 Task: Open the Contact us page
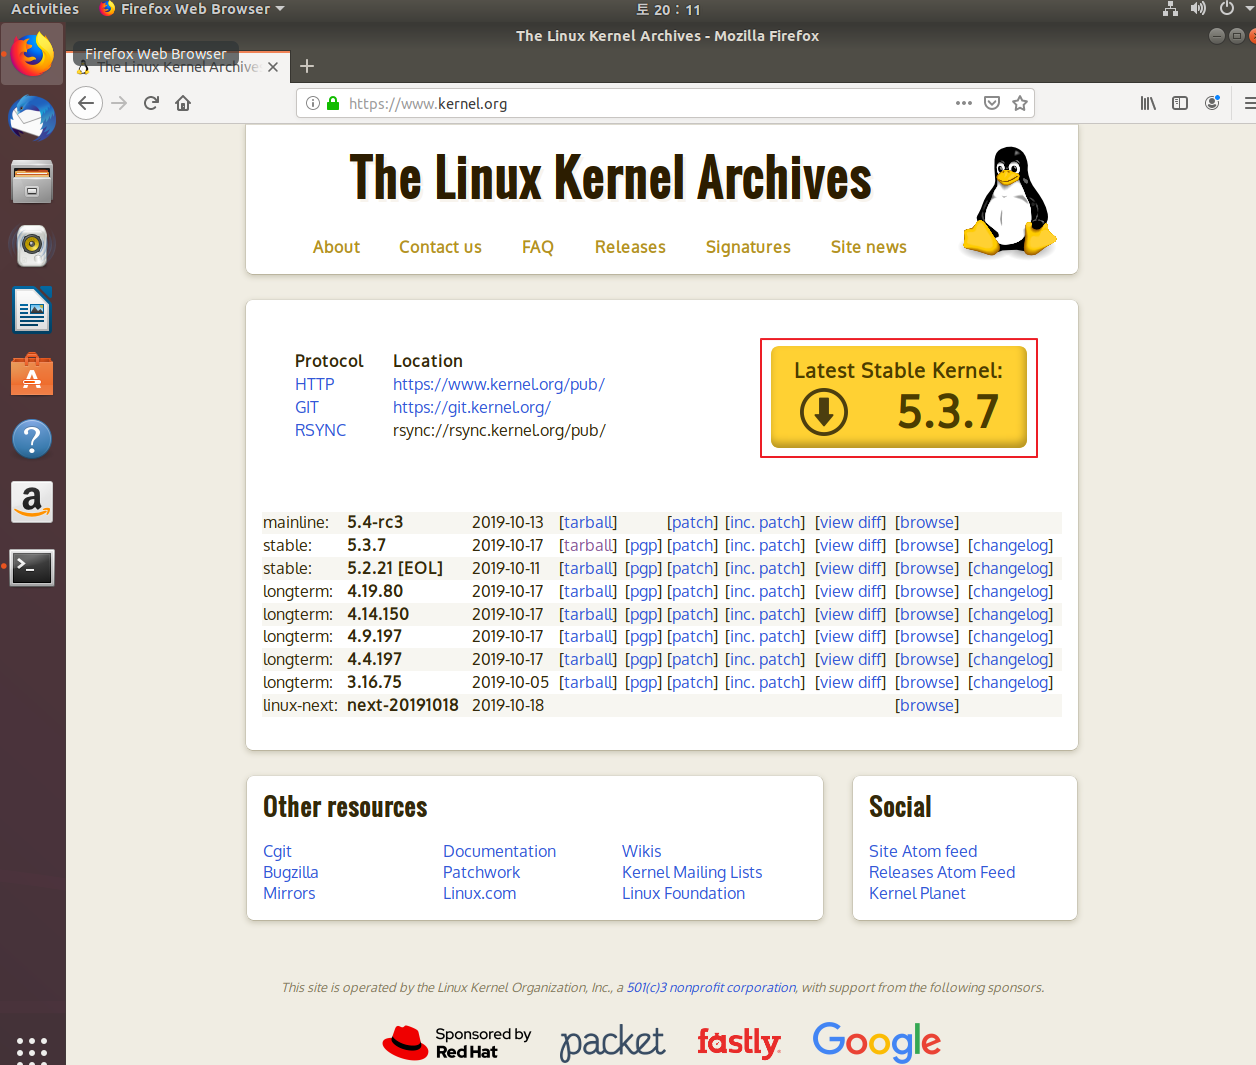click(440, 247)
